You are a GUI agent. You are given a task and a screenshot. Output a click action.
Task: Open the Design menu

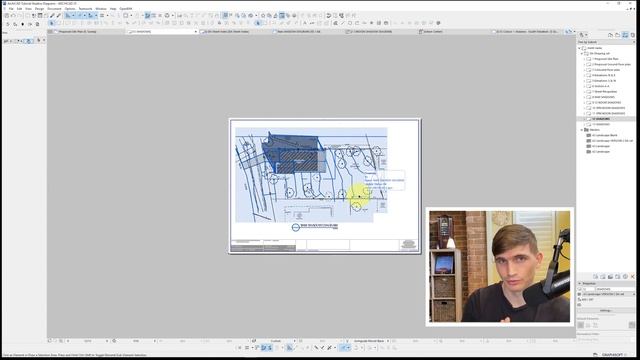(39, 9)
